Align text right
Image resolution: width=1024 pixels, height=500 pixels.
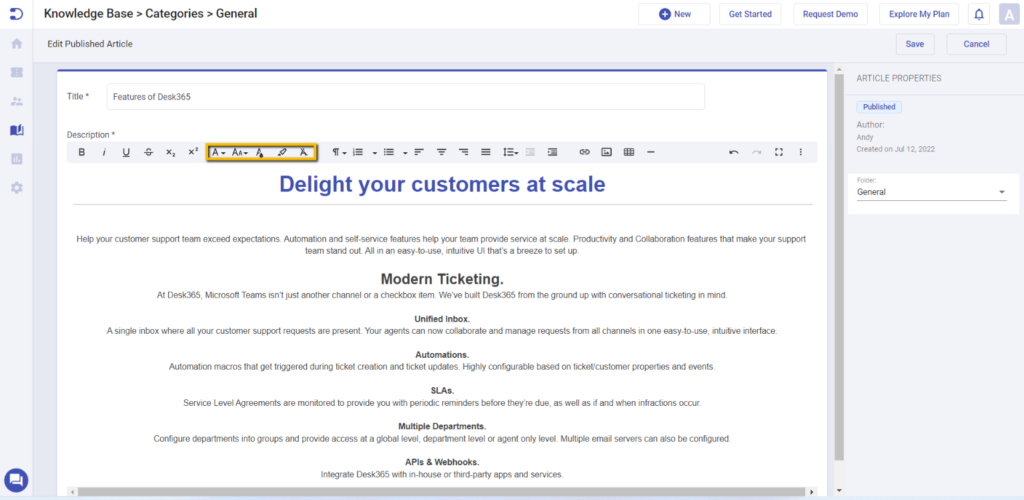(464, 152)
